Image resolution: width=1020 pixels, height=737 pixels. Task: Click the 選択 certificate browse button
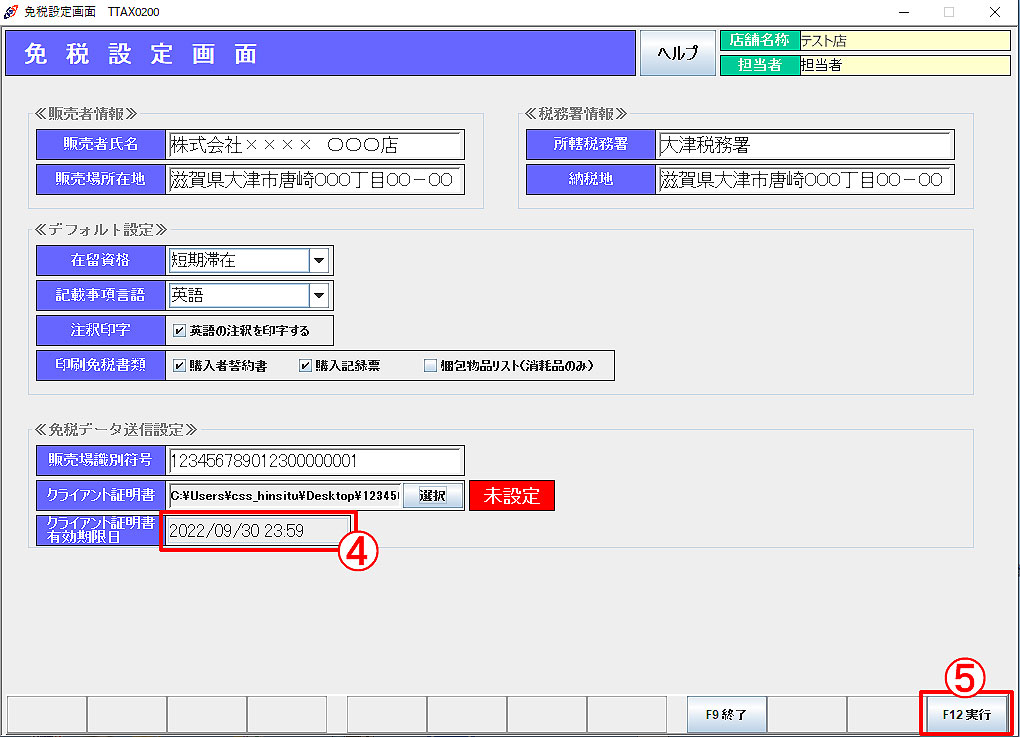point(432,496)
